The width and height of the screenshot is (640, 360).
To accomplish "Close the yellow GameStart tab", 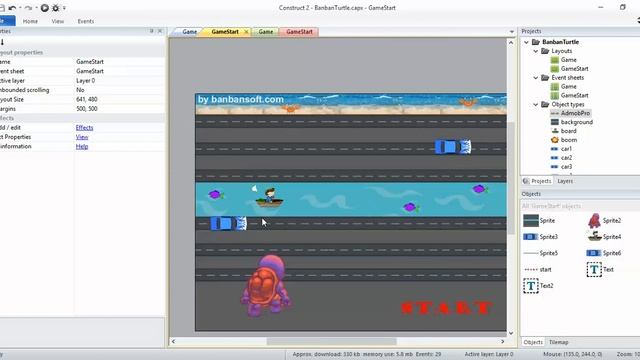I will (x=247, y=32).
